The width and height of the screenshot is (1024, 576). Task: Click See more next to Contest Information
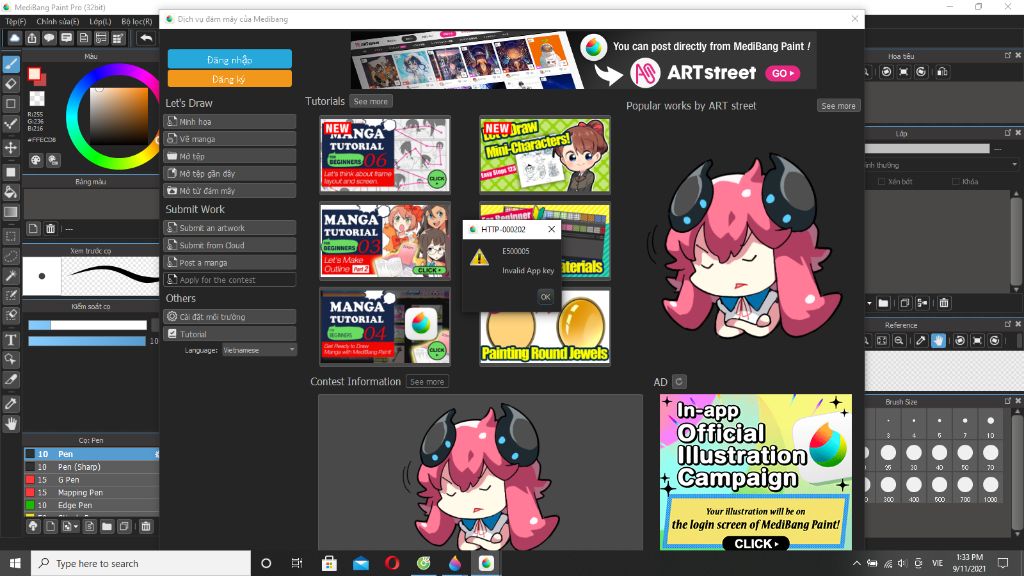coord(426,381)
